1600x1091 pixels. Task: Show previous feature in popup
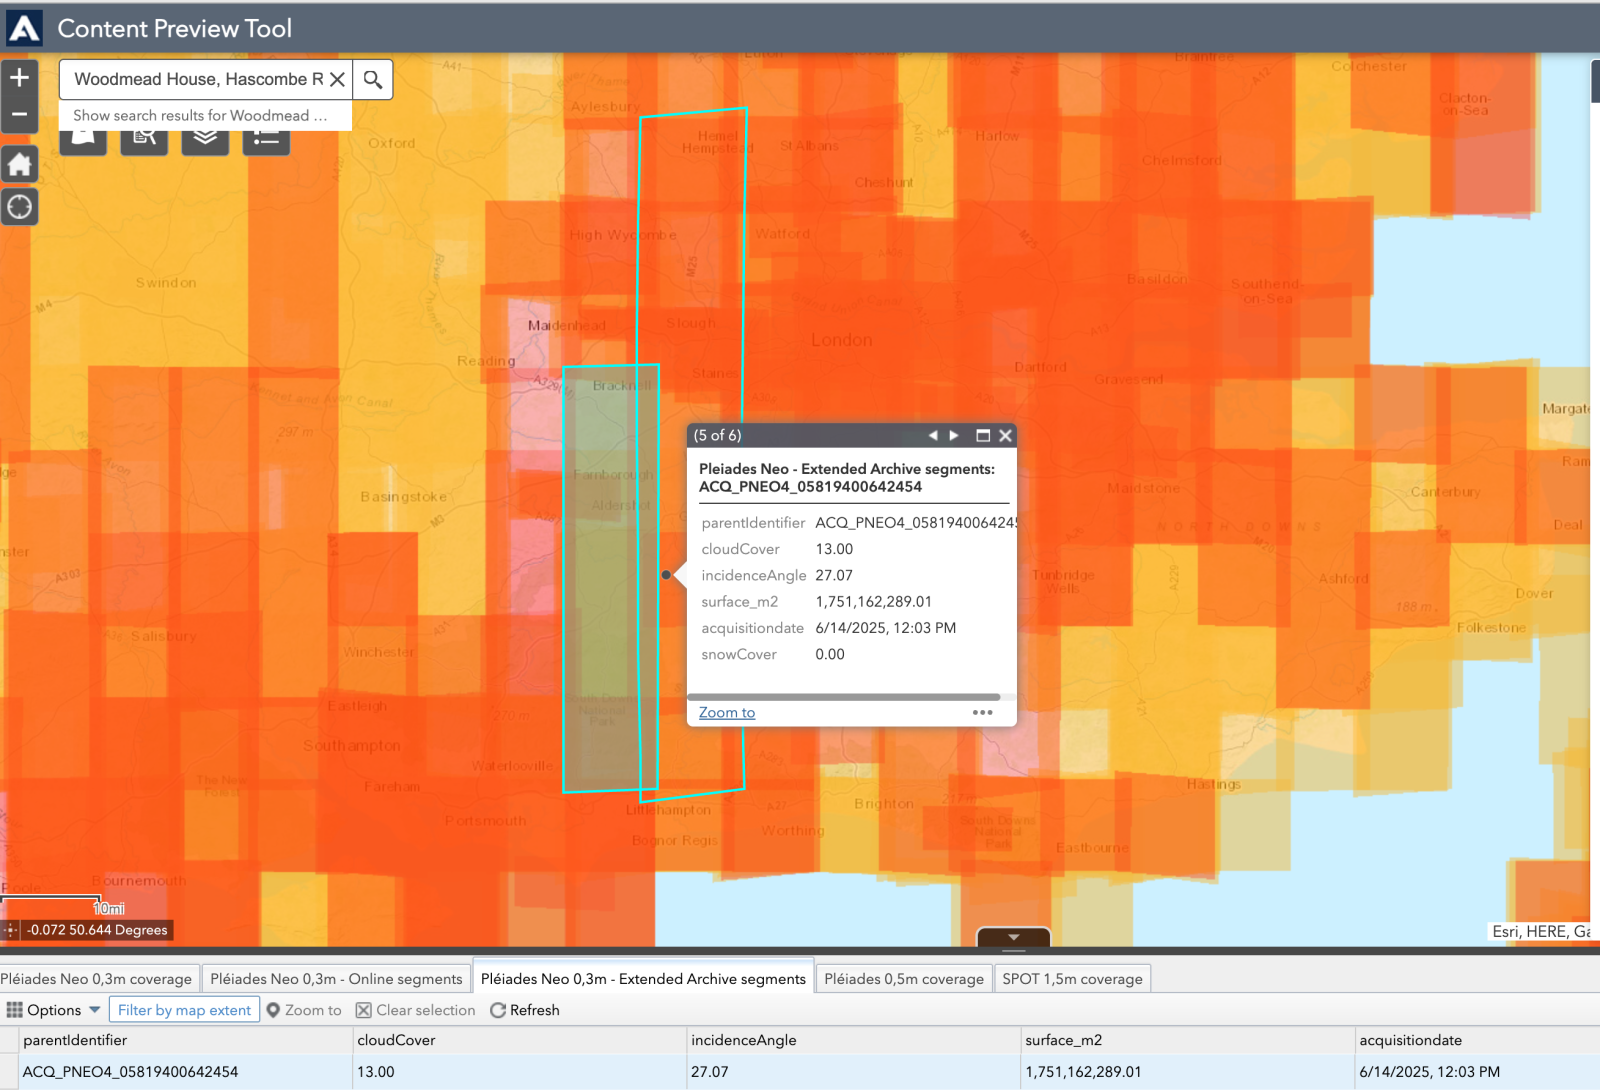[x=932, y=435]
